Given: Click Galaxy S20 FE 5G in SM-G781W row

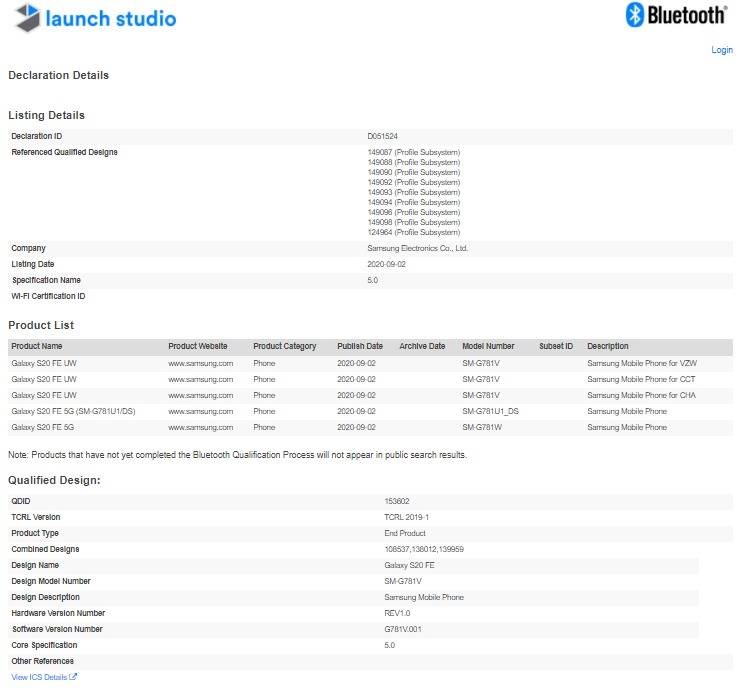Looking at the screenshot, I should click(43, 427).
